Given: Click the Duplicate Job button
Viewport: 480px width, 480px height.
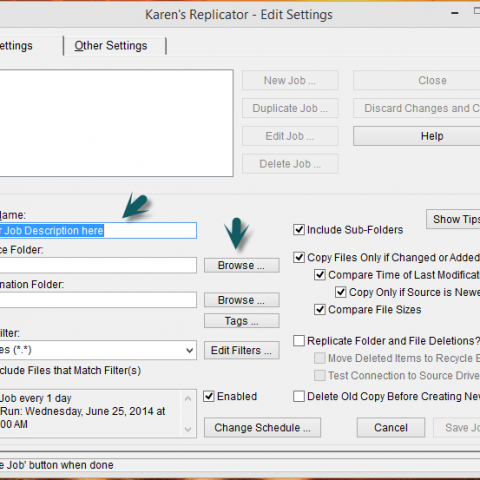Looking at the screenshot, I should (x=290, y=108).
